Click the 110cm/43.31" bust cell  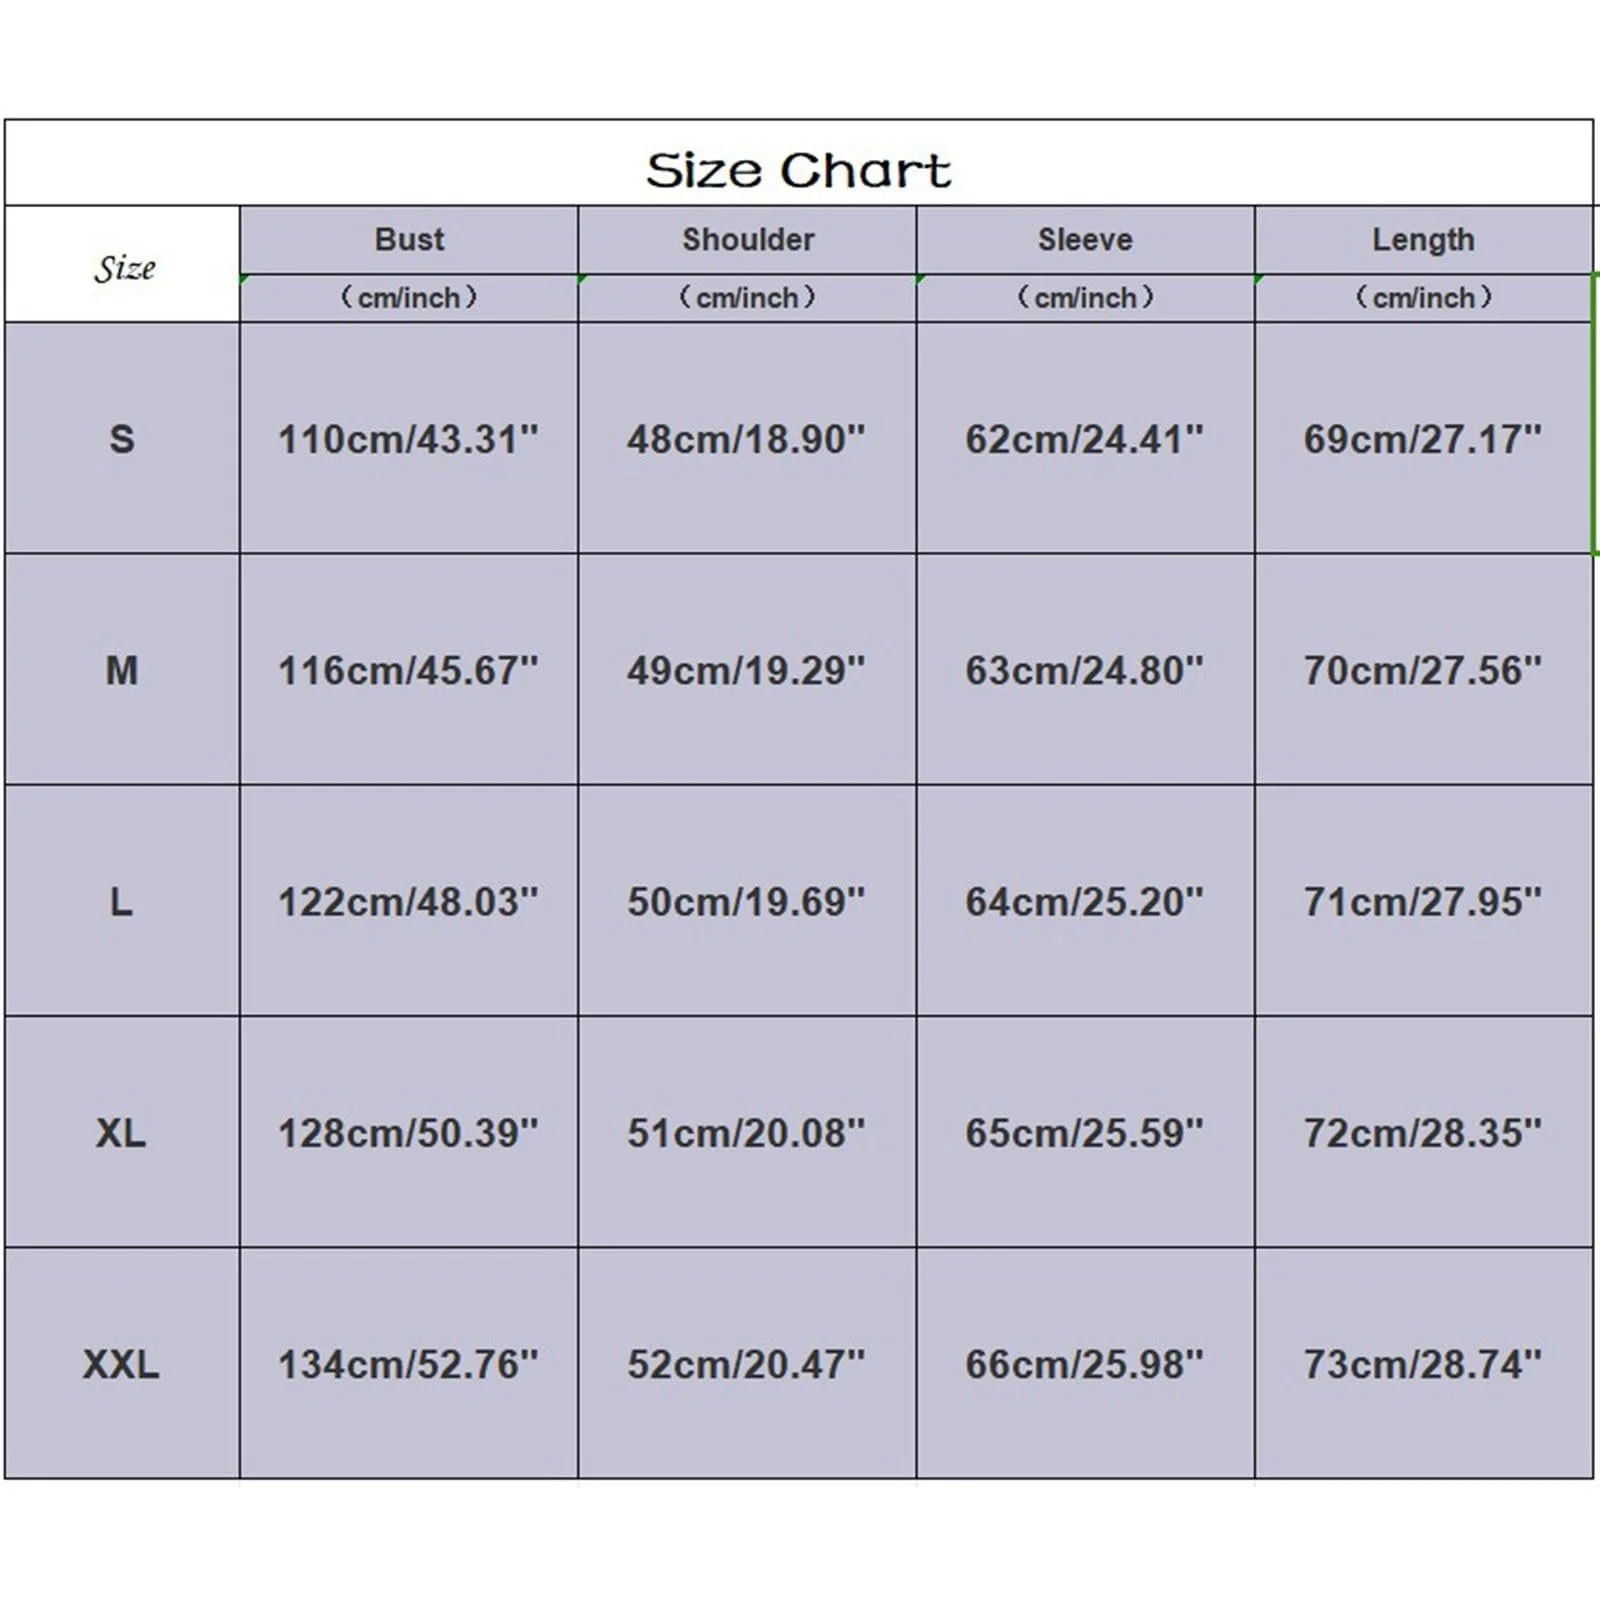408,439
